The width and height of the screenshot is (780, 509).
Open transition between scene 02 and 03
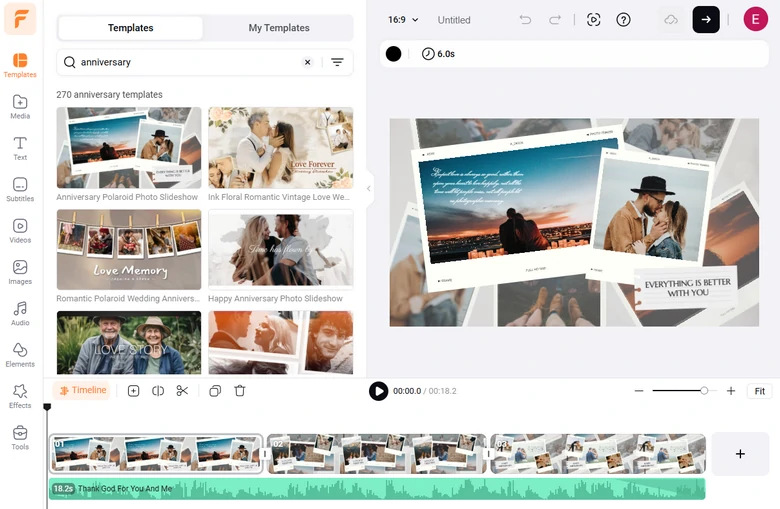(x=488, y=454)
